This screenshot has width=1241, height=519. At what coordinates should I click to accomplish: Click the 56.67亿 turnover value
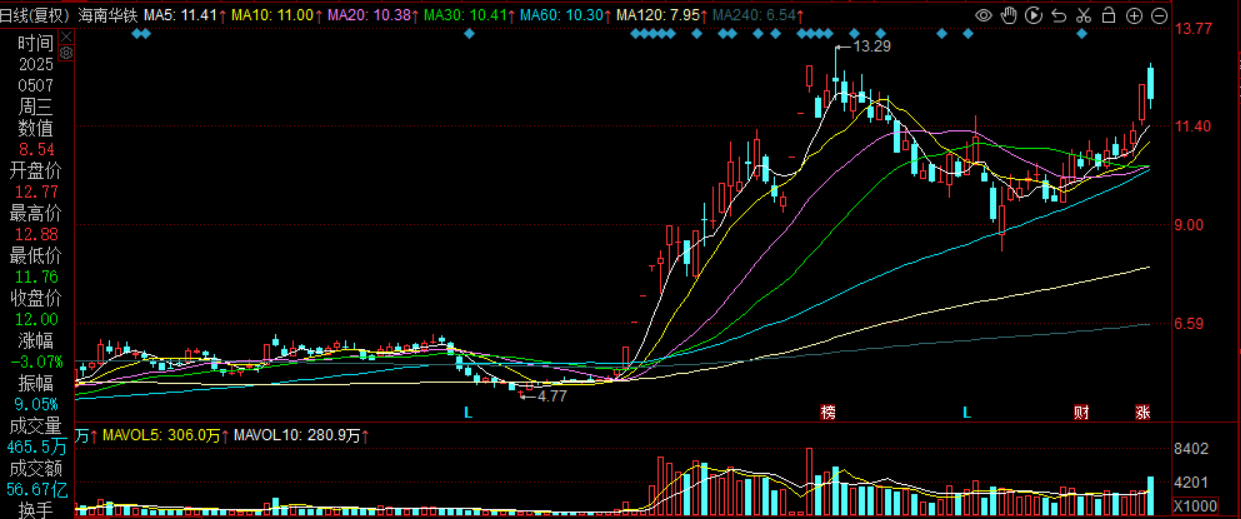[37, 489]
